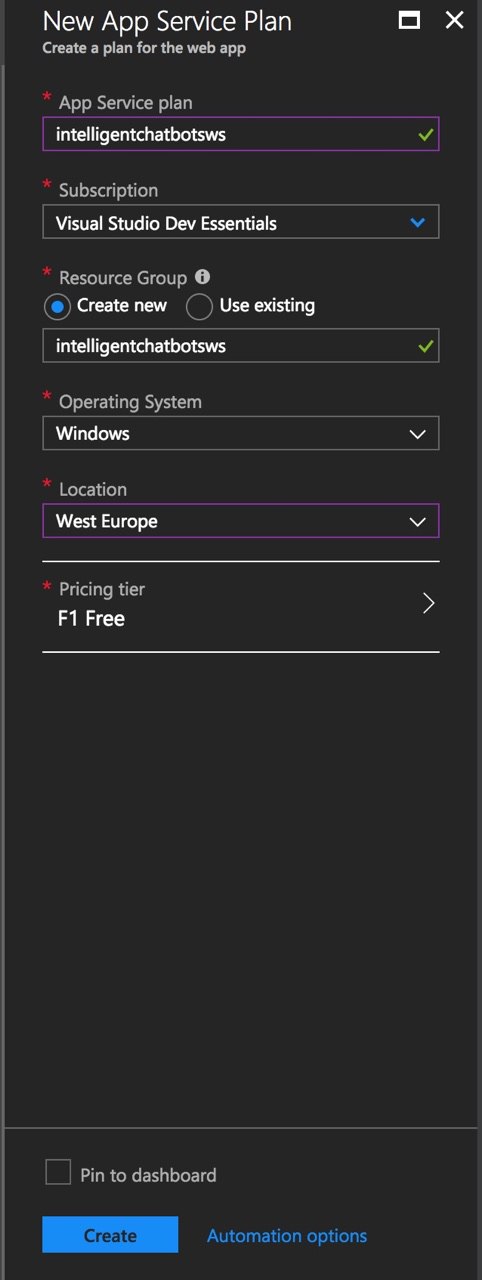The image size is (482, 1280).
Task: Select the Create new radio button
Action: point(57,306)
